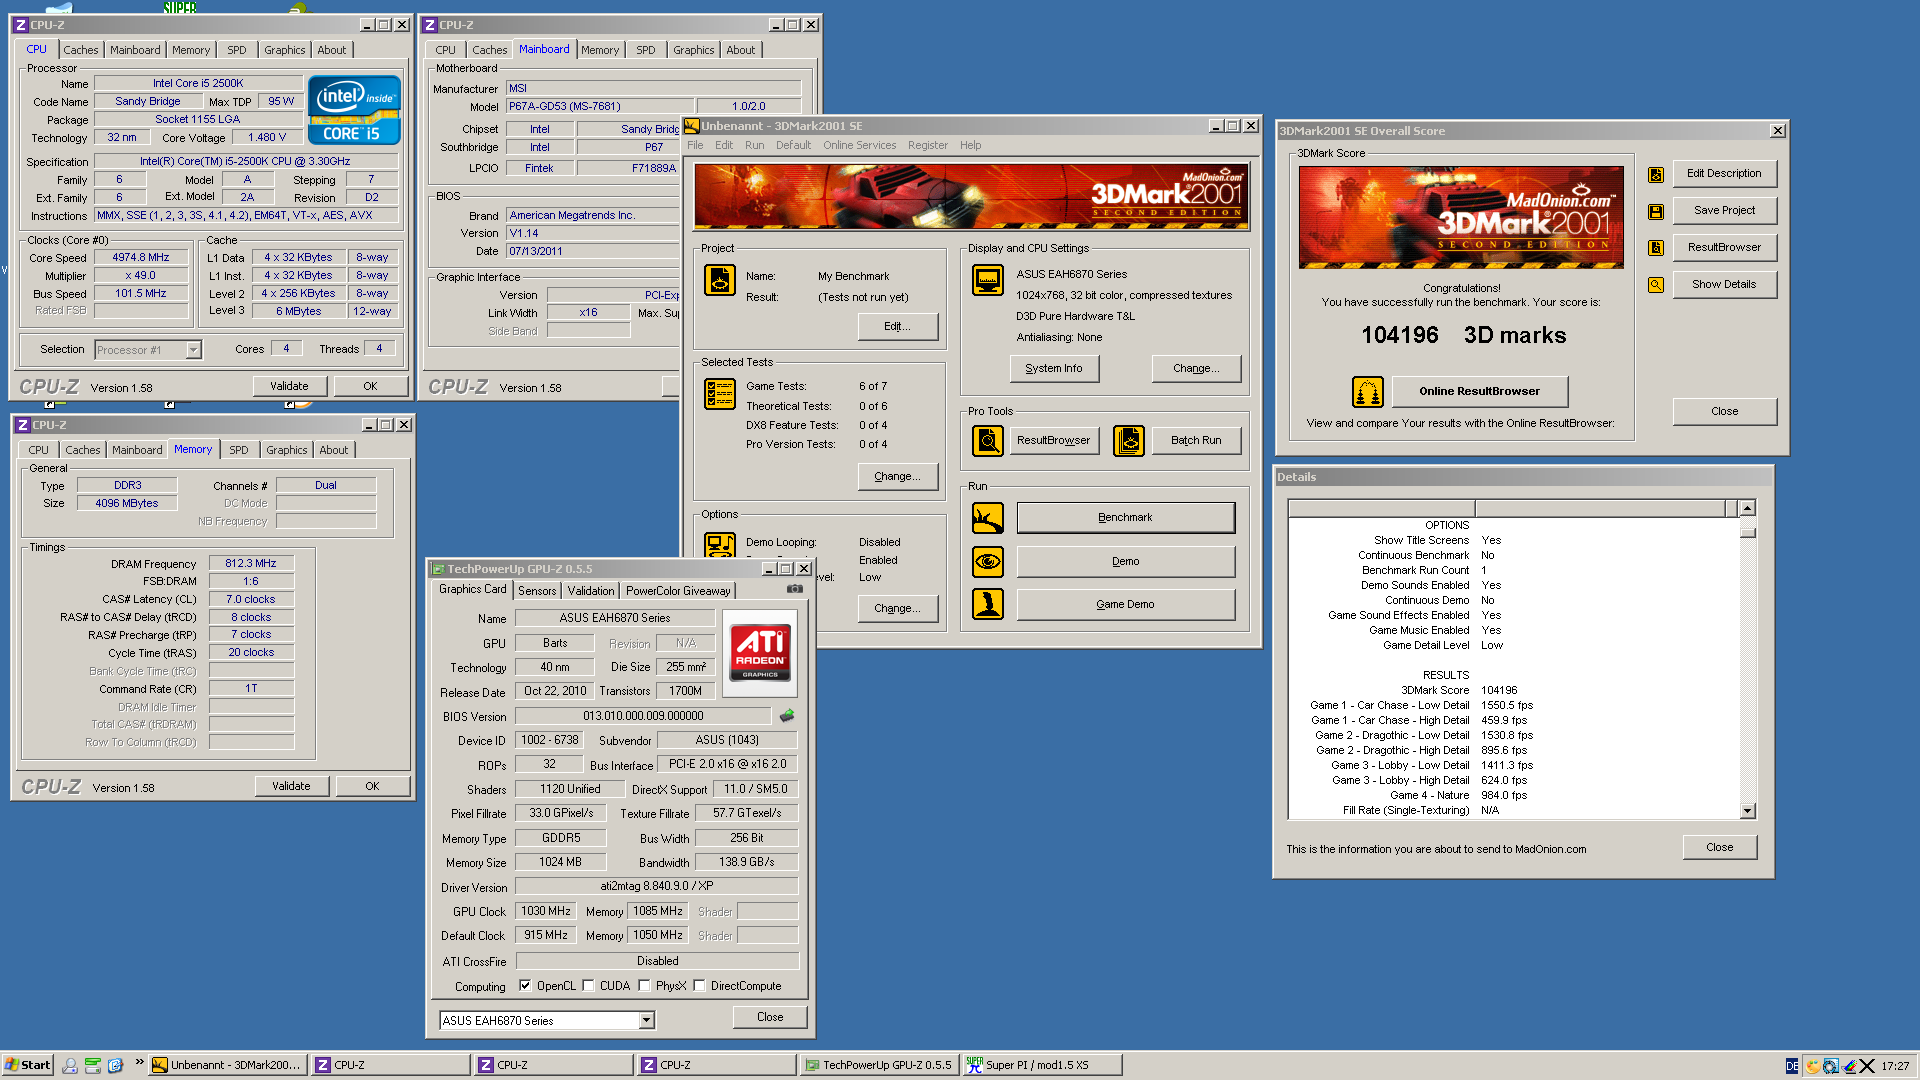Click the DRAM Frequency 812.3 MHz value

pos(251,563)
